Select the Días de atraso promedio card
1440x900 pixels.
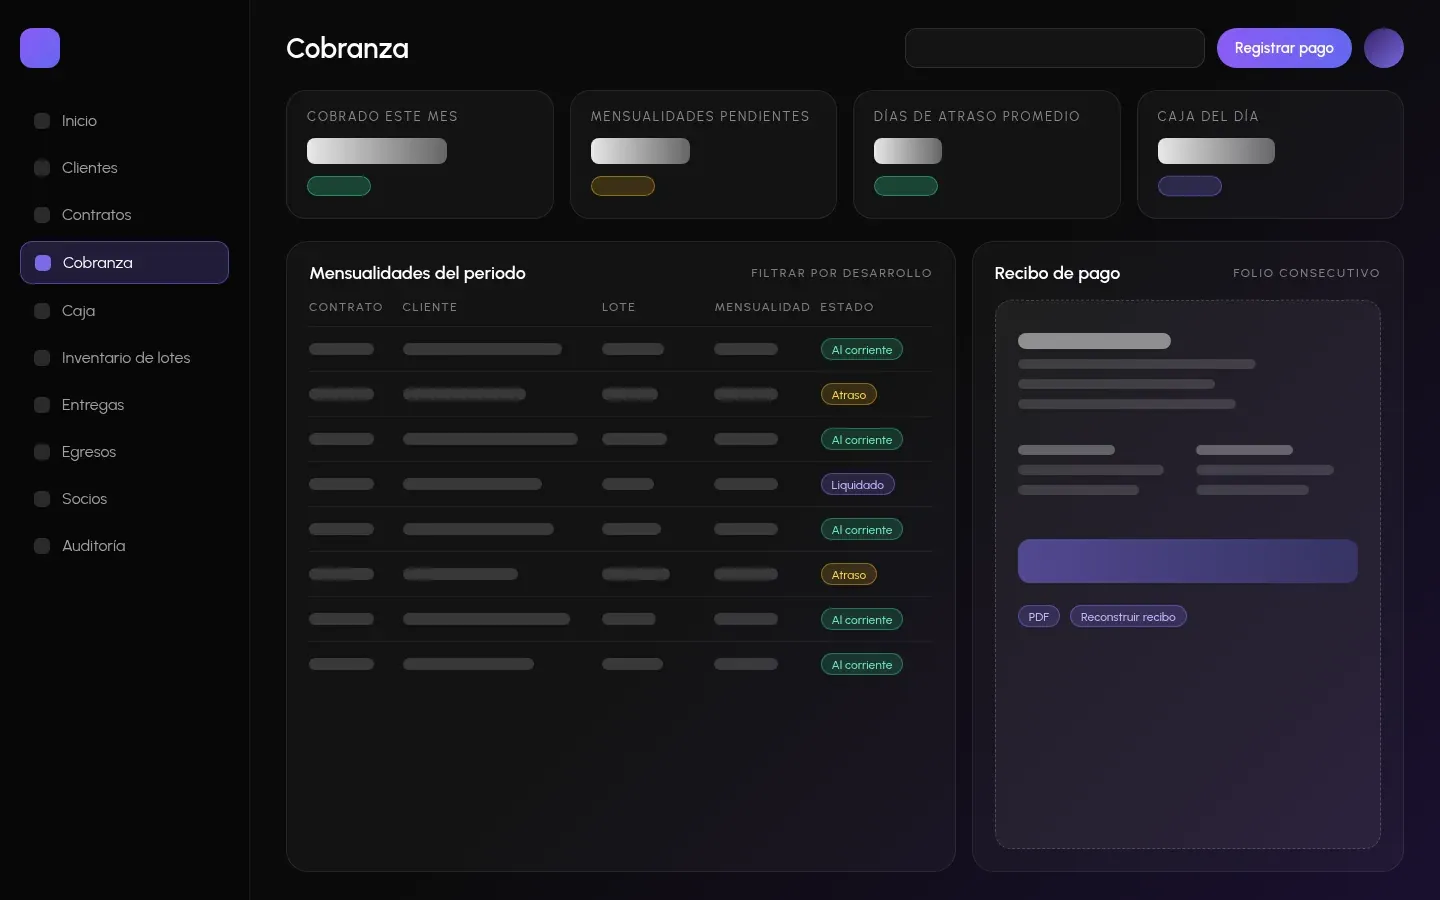[x=987, y=154]
